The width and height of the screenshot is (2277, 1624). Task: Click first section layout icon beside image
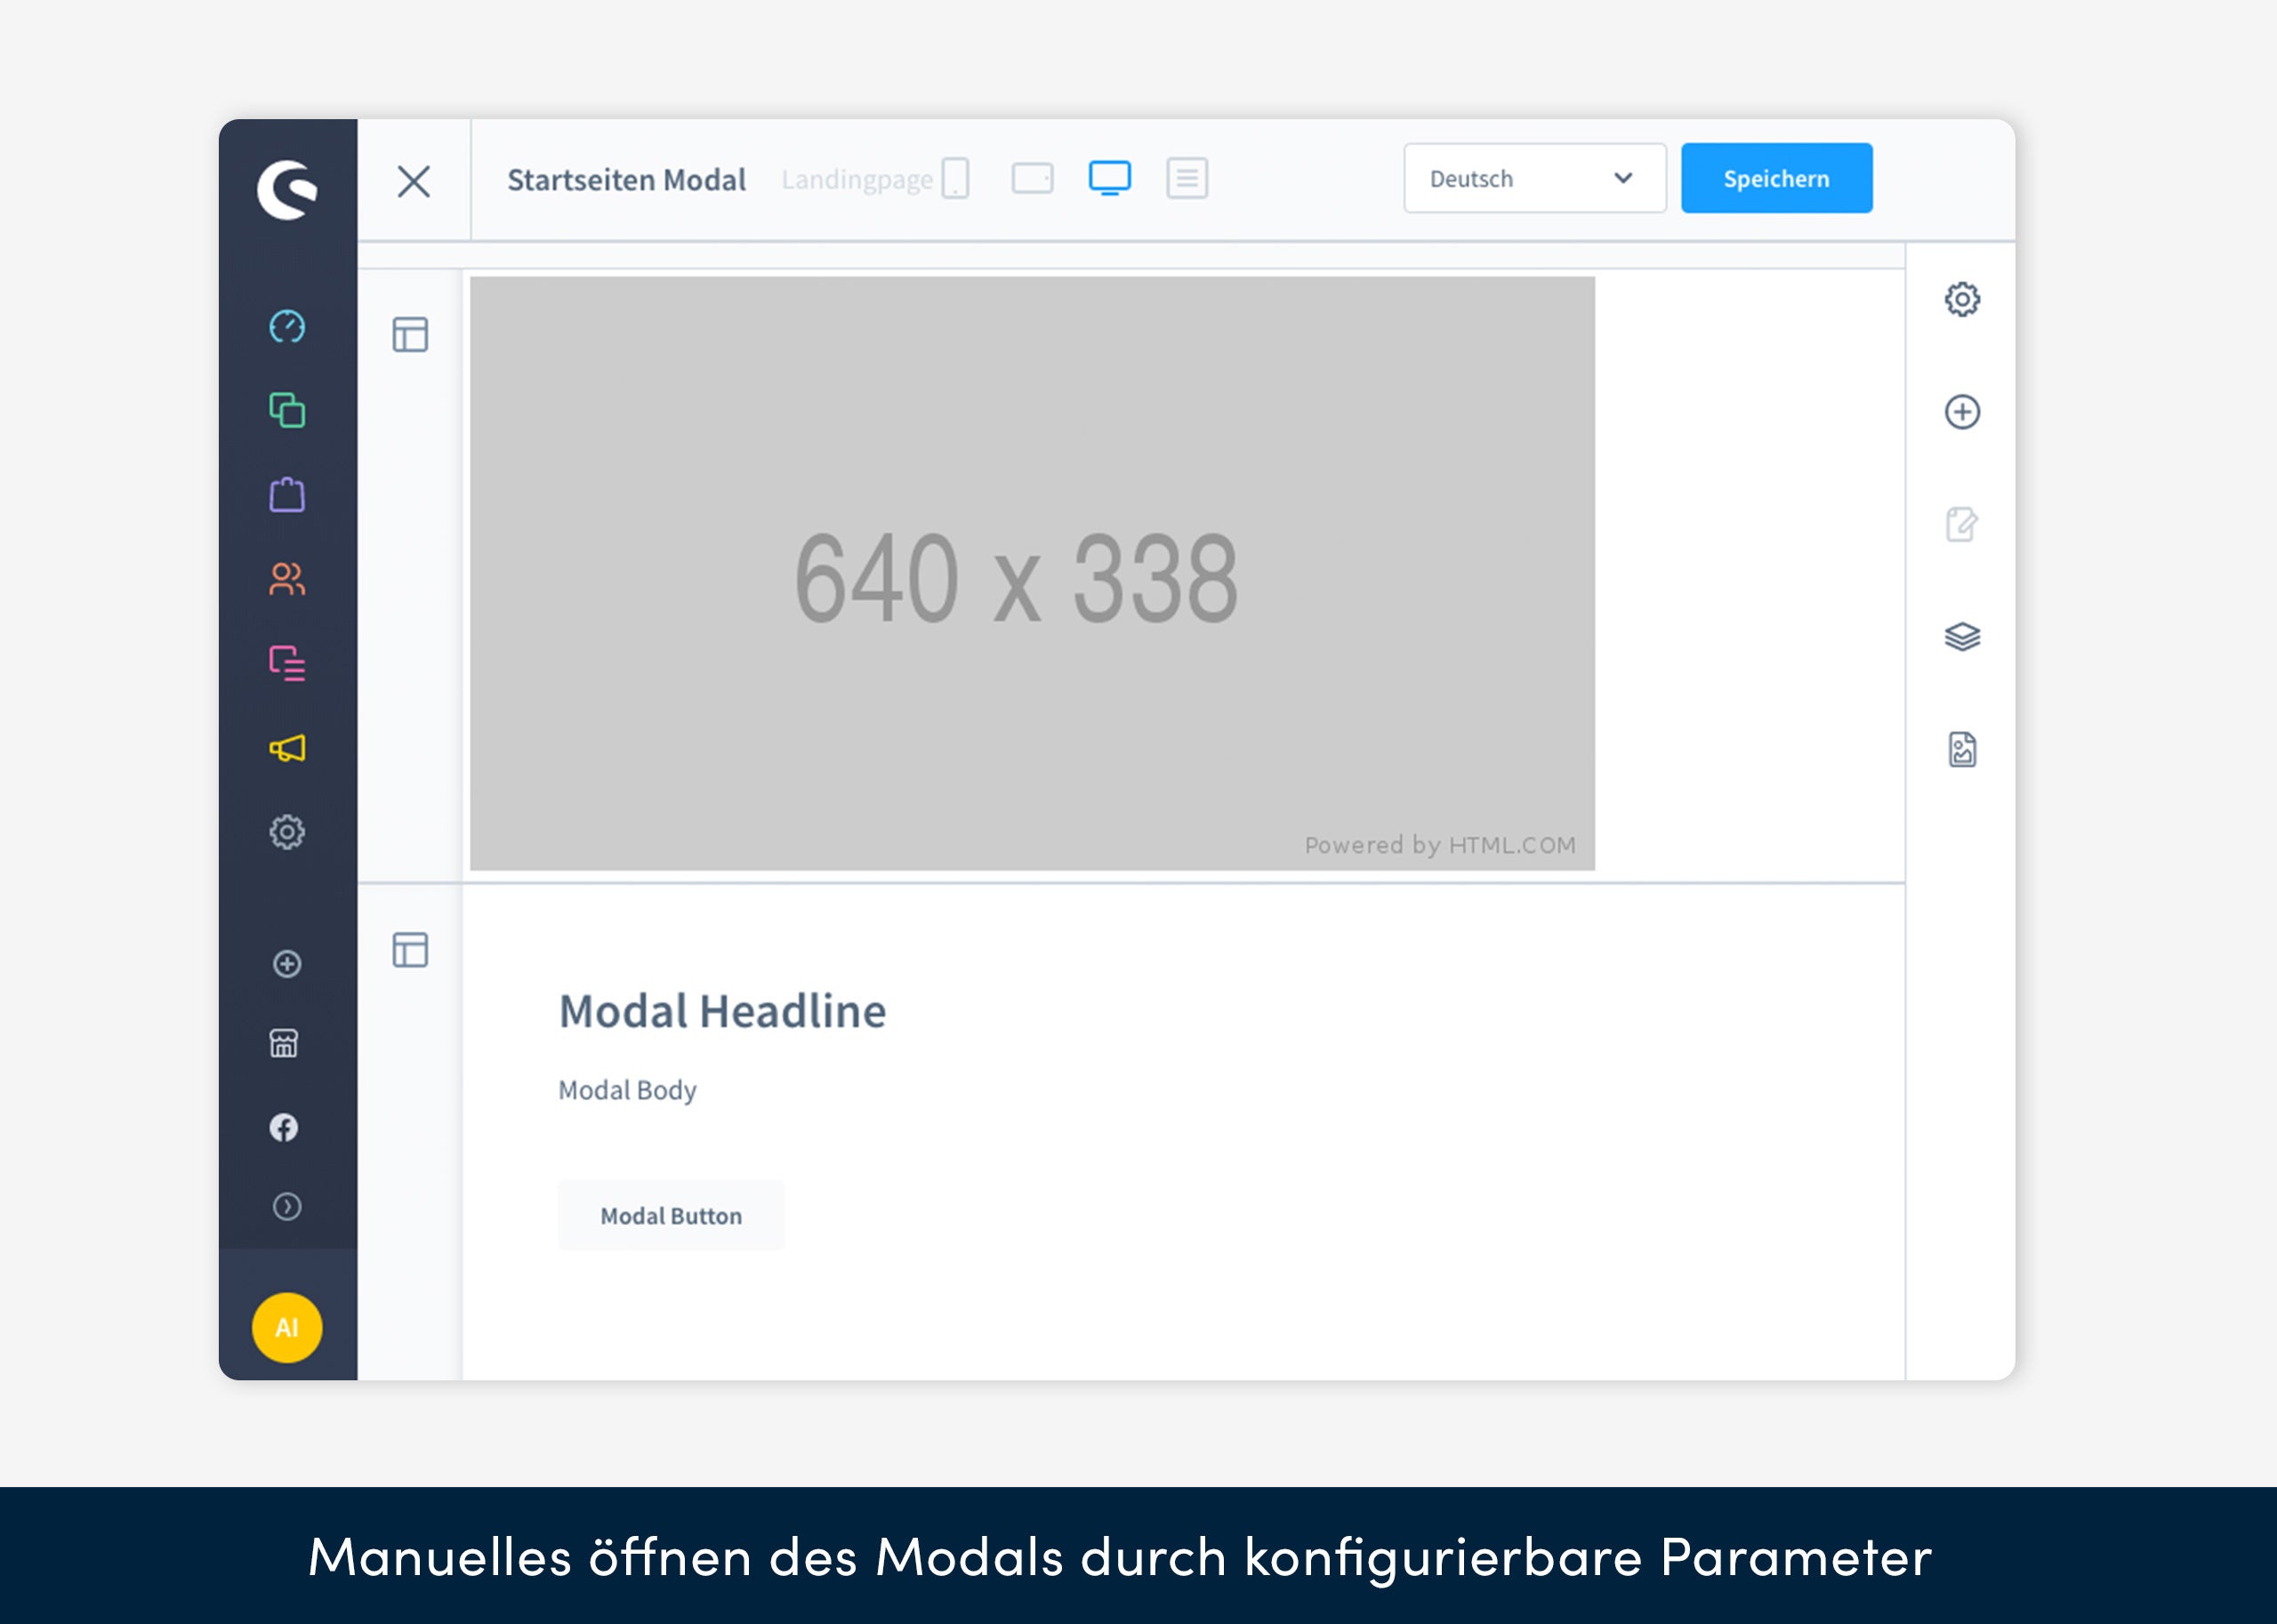pos(410,334)
